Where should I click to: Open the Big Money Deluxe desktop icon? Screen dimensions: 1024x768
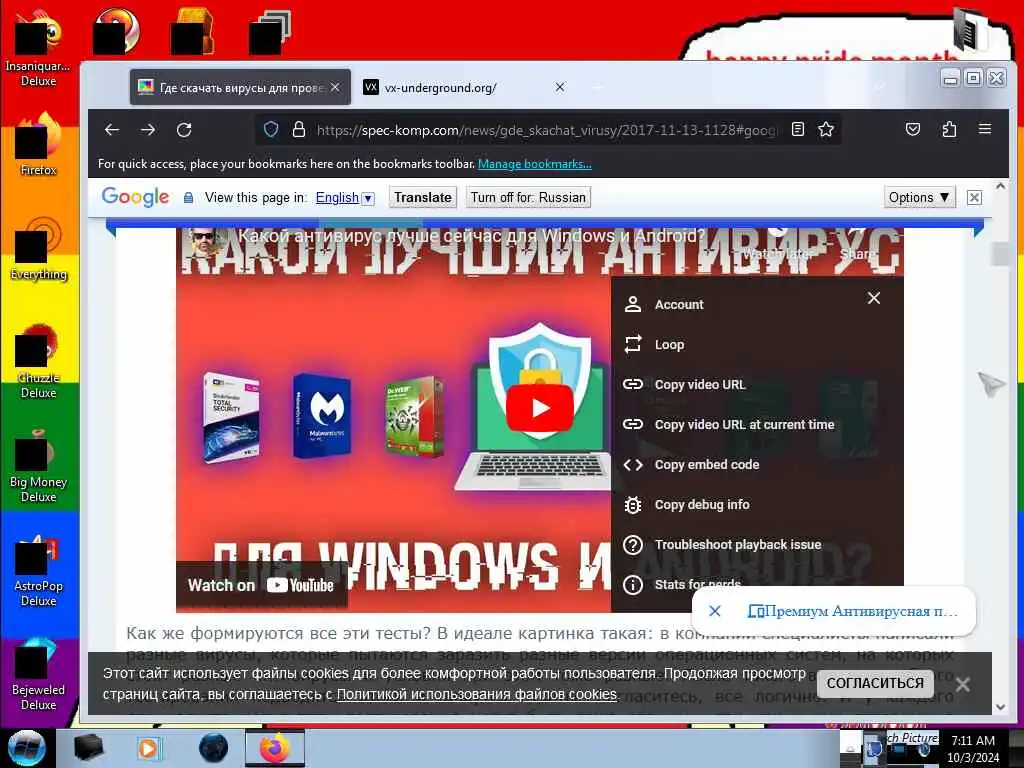[38, 465]
